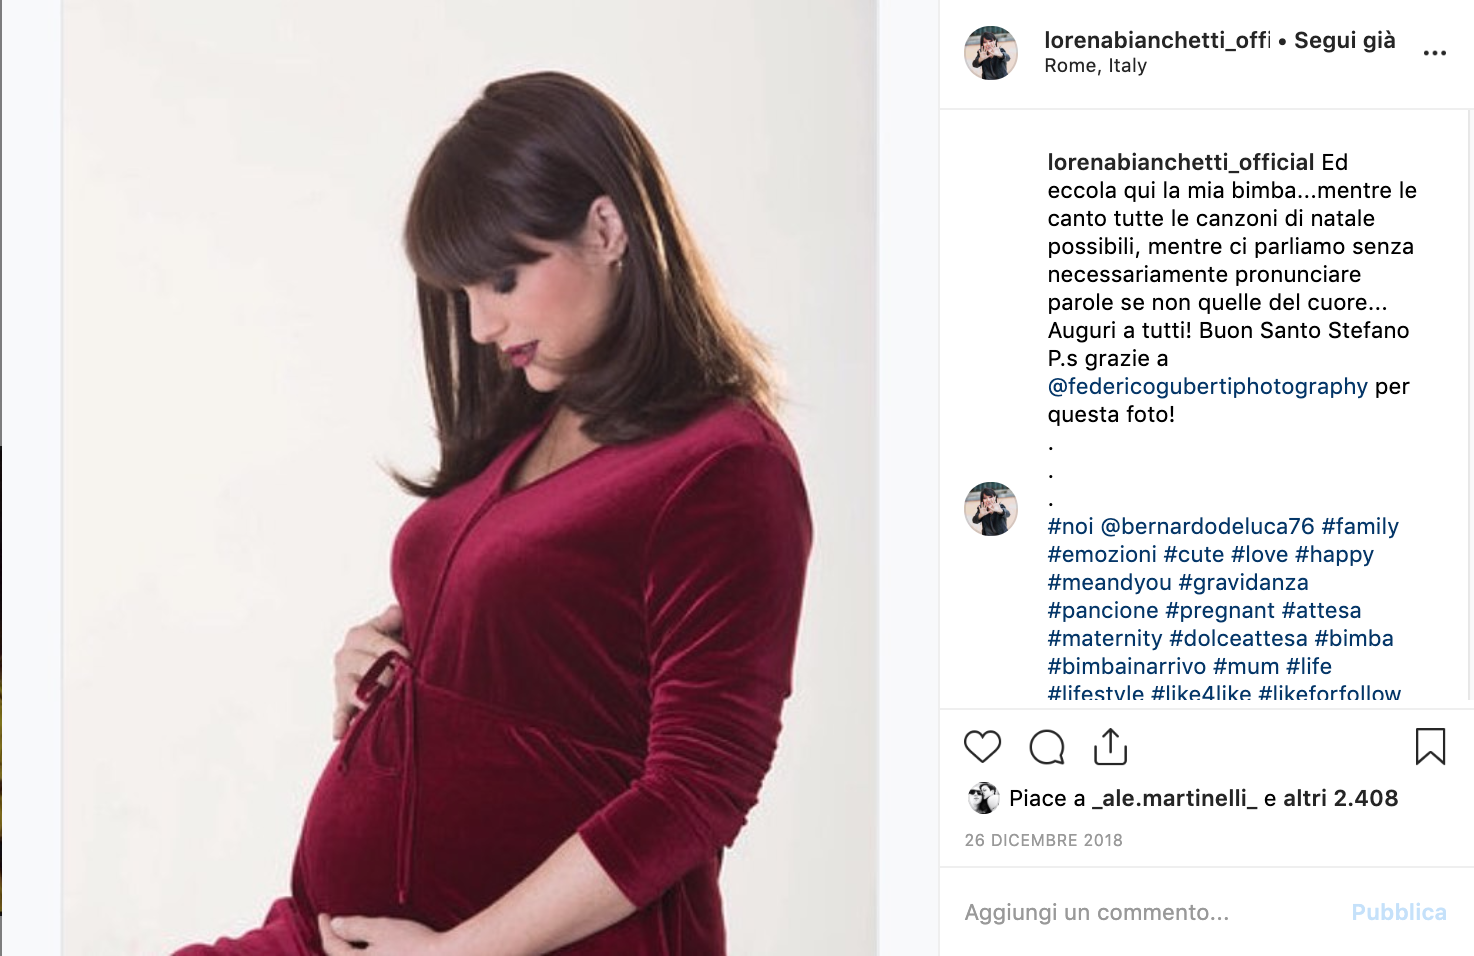The height and width of the screenshot is (956, 1474).
Task: Open the Rome, Italy location link
Action: pyautogui.click(x=1095, y=66)
